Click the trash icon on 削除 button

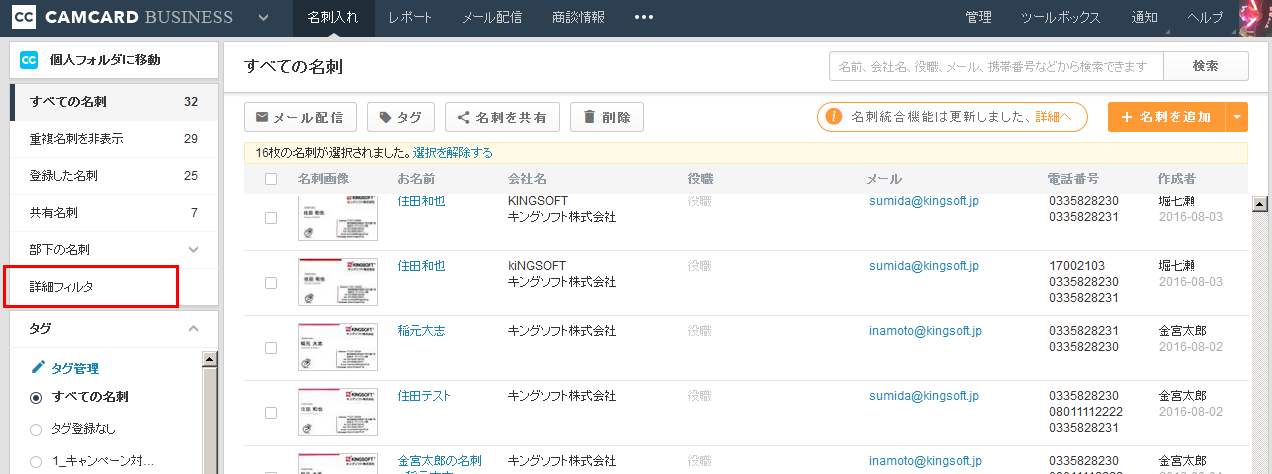coord(589,117)
